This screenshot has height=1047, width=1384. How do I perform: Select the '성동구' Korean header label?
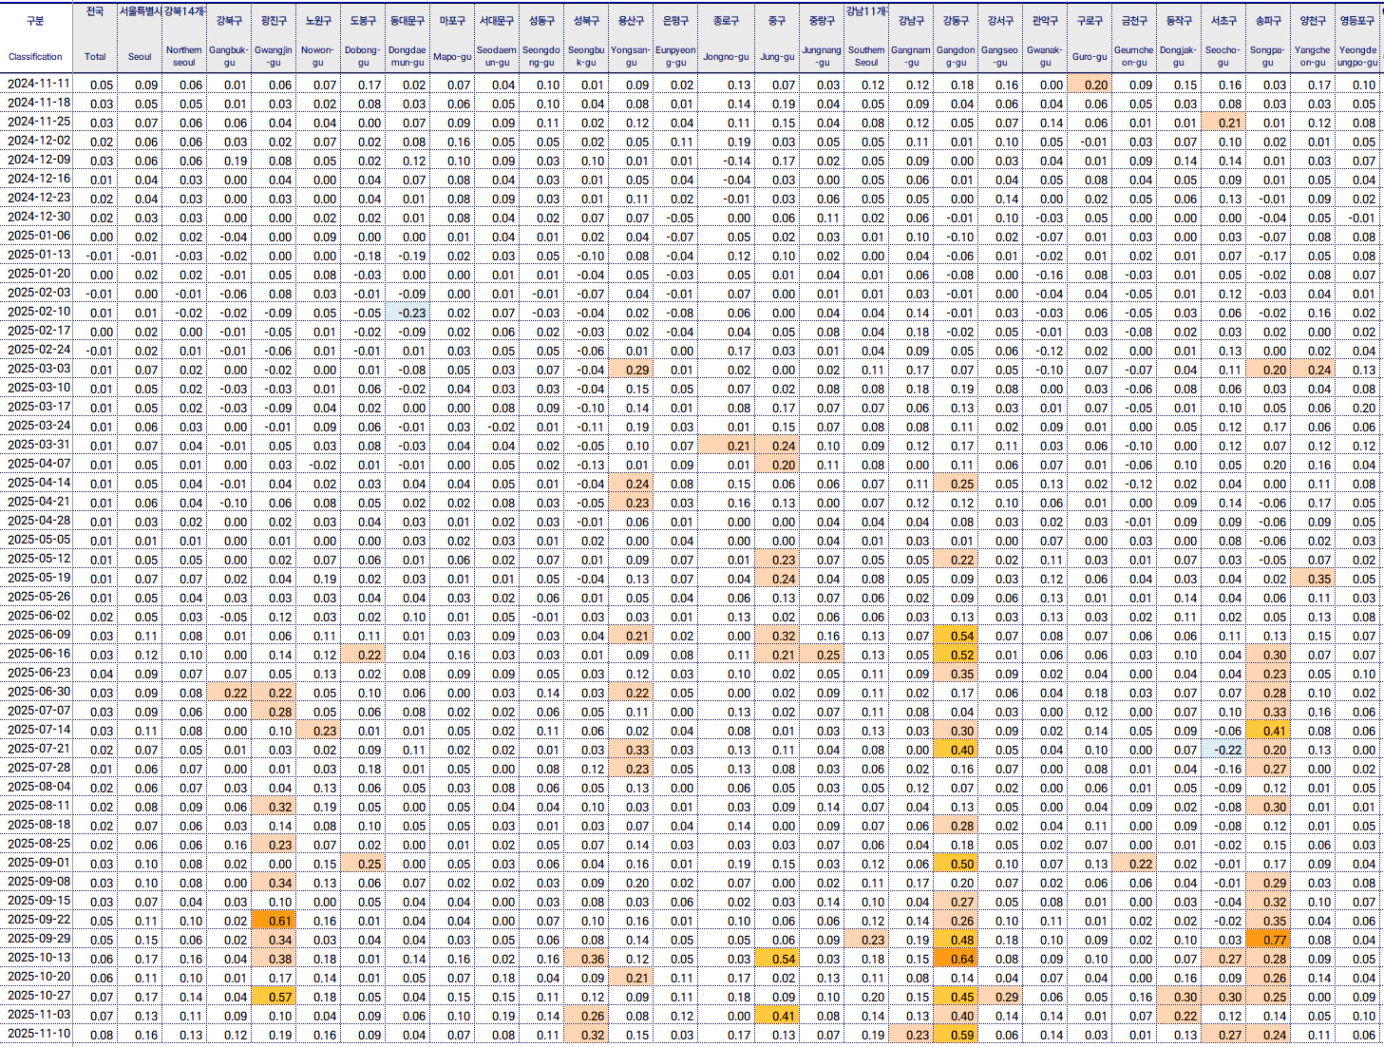point(542,20)
